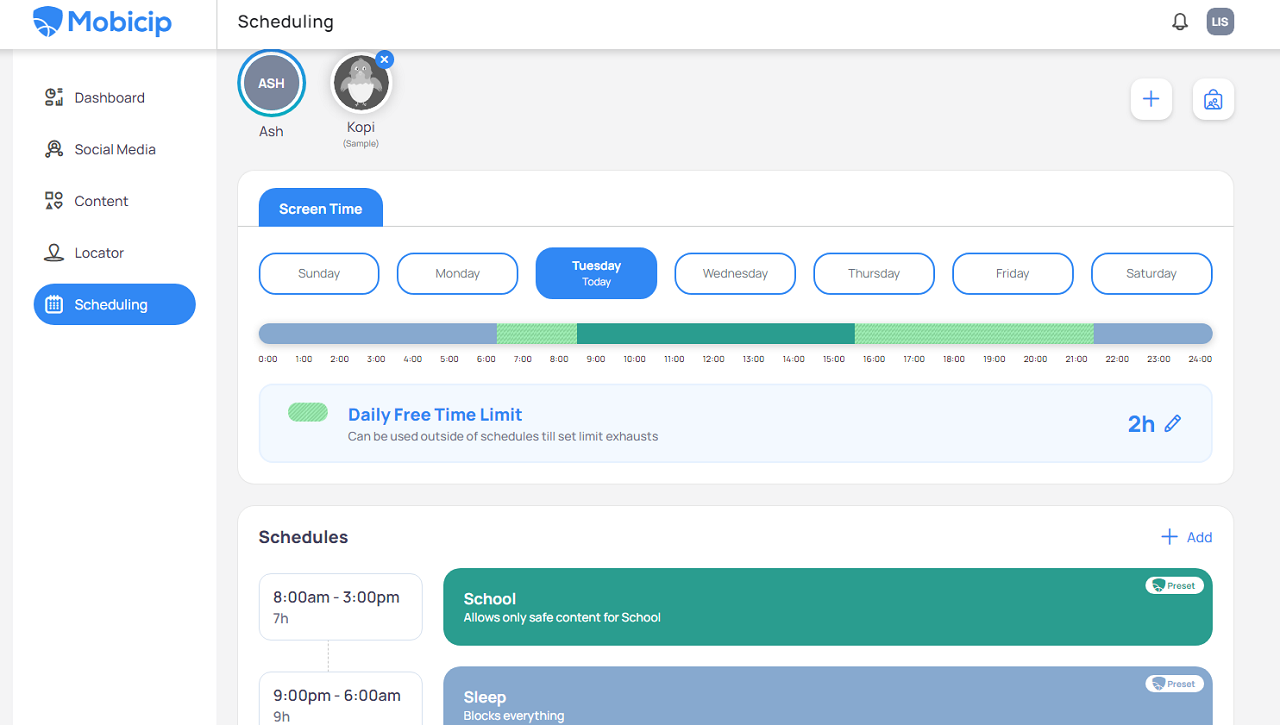Click the Content sidebar icon
This screenshot has height=725, width=1280.
coord(54,201)
